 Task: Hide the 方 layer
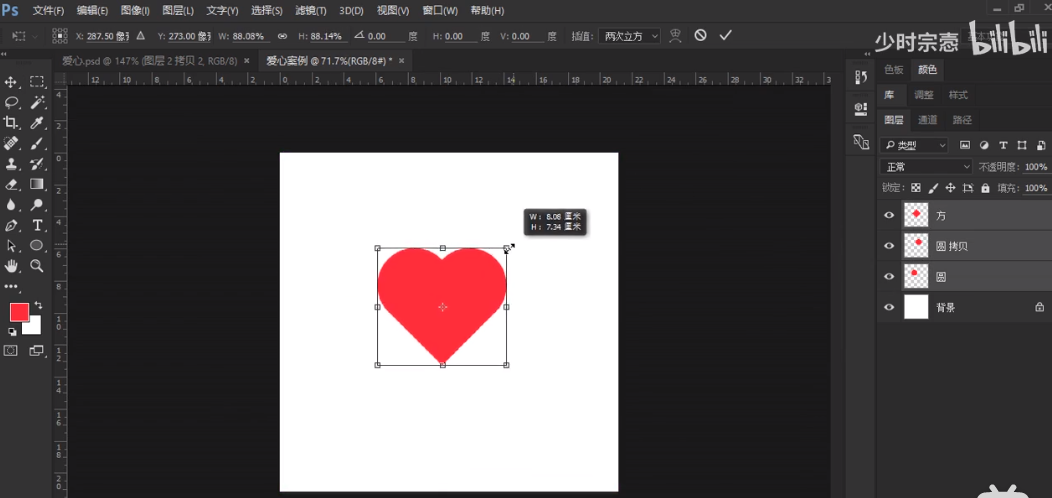click(x=889, y=215)
